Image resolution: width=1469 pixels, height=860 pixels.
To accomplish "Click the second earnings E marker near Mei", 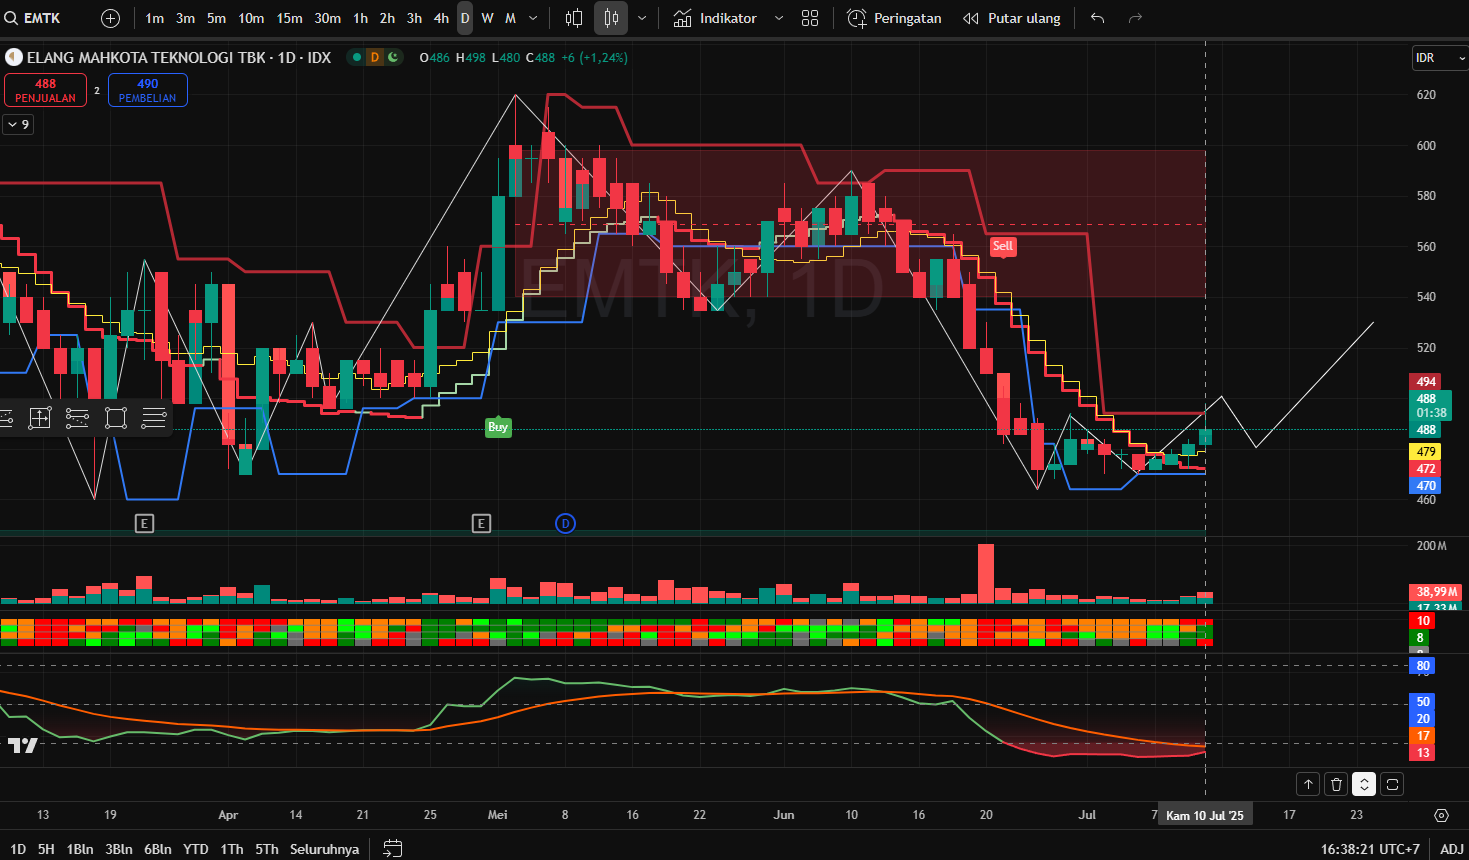I will pos(481,523).
